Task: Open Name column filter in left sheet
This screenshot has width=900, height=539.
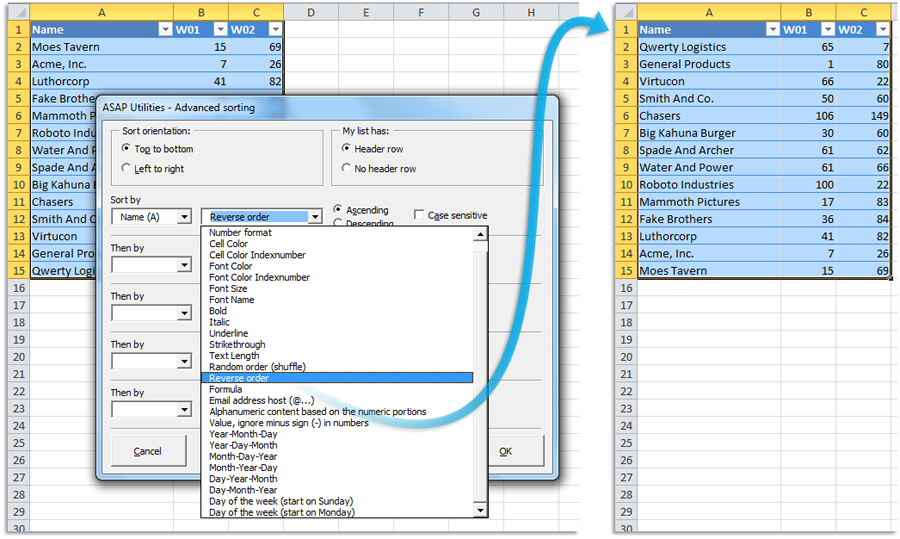Action: tap(165, 30)
